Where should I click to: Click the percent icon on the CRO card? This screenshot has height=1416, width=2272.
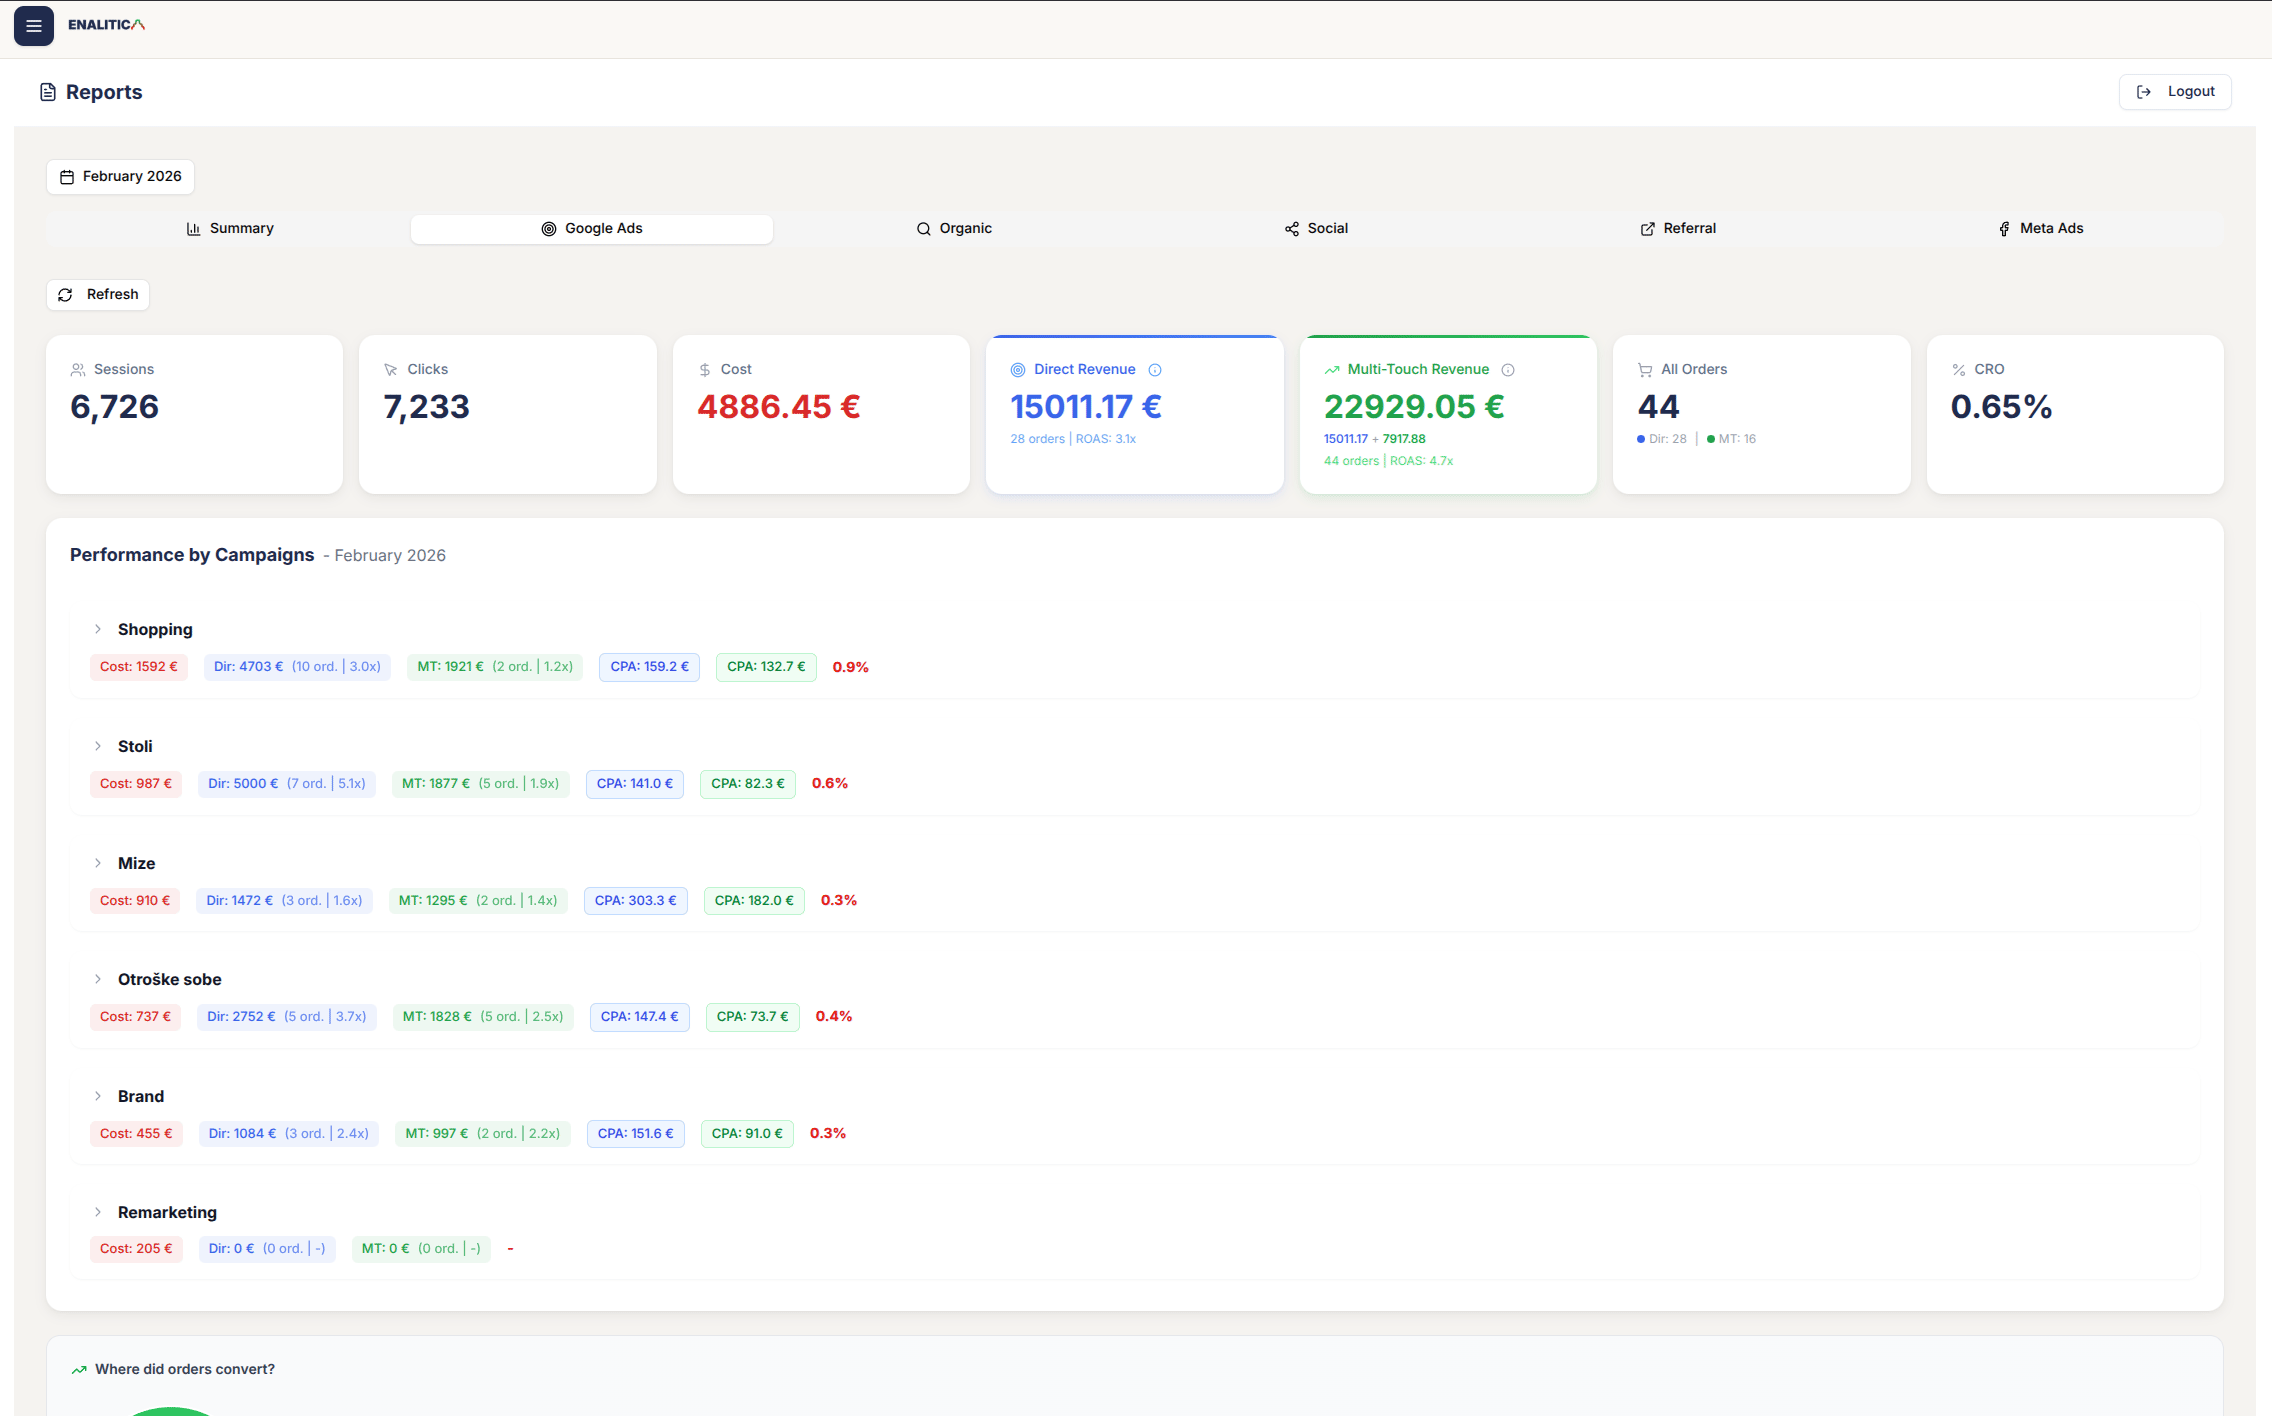(1958, 369)
